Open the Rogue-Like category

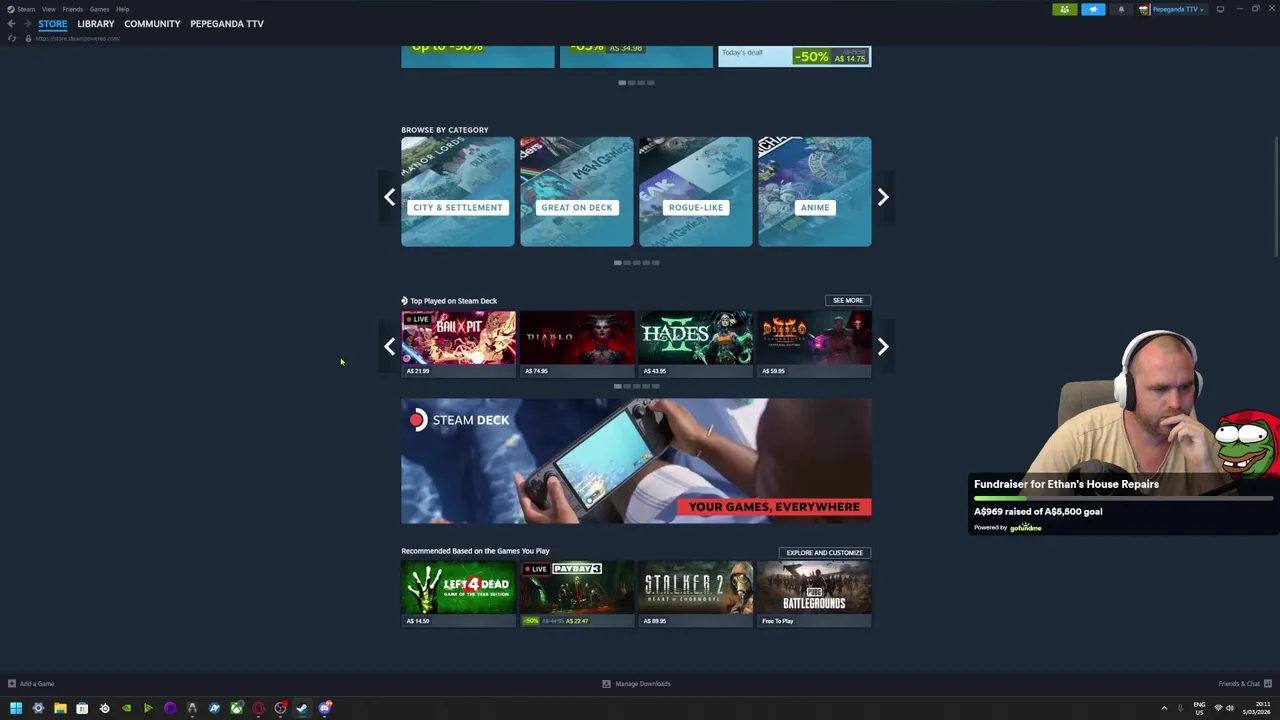[696, 192]
